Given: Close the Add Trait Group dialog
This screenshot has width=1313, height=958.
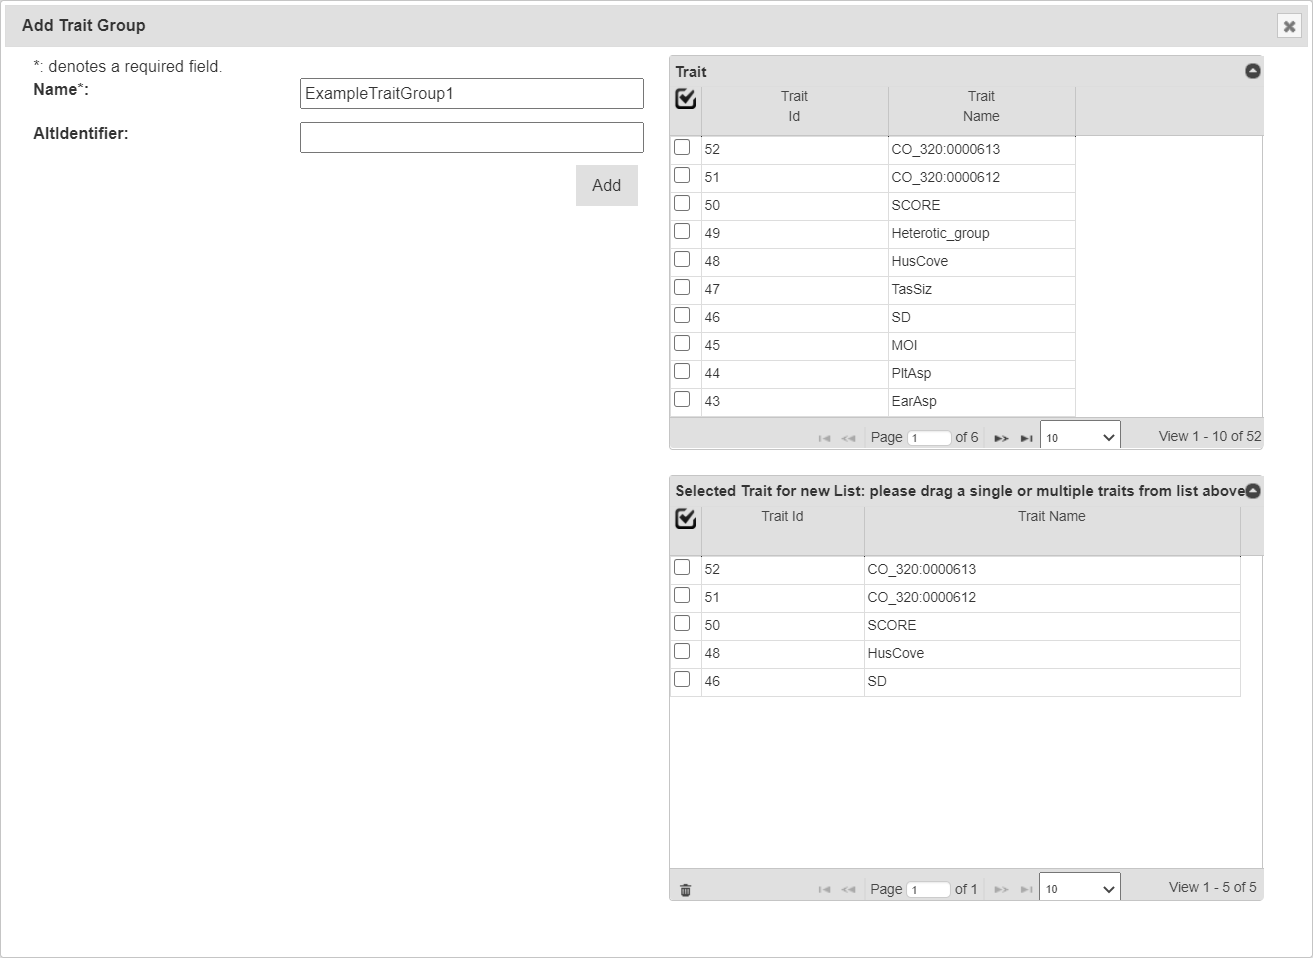Looking at the screenshot, I should [1289, 26].
